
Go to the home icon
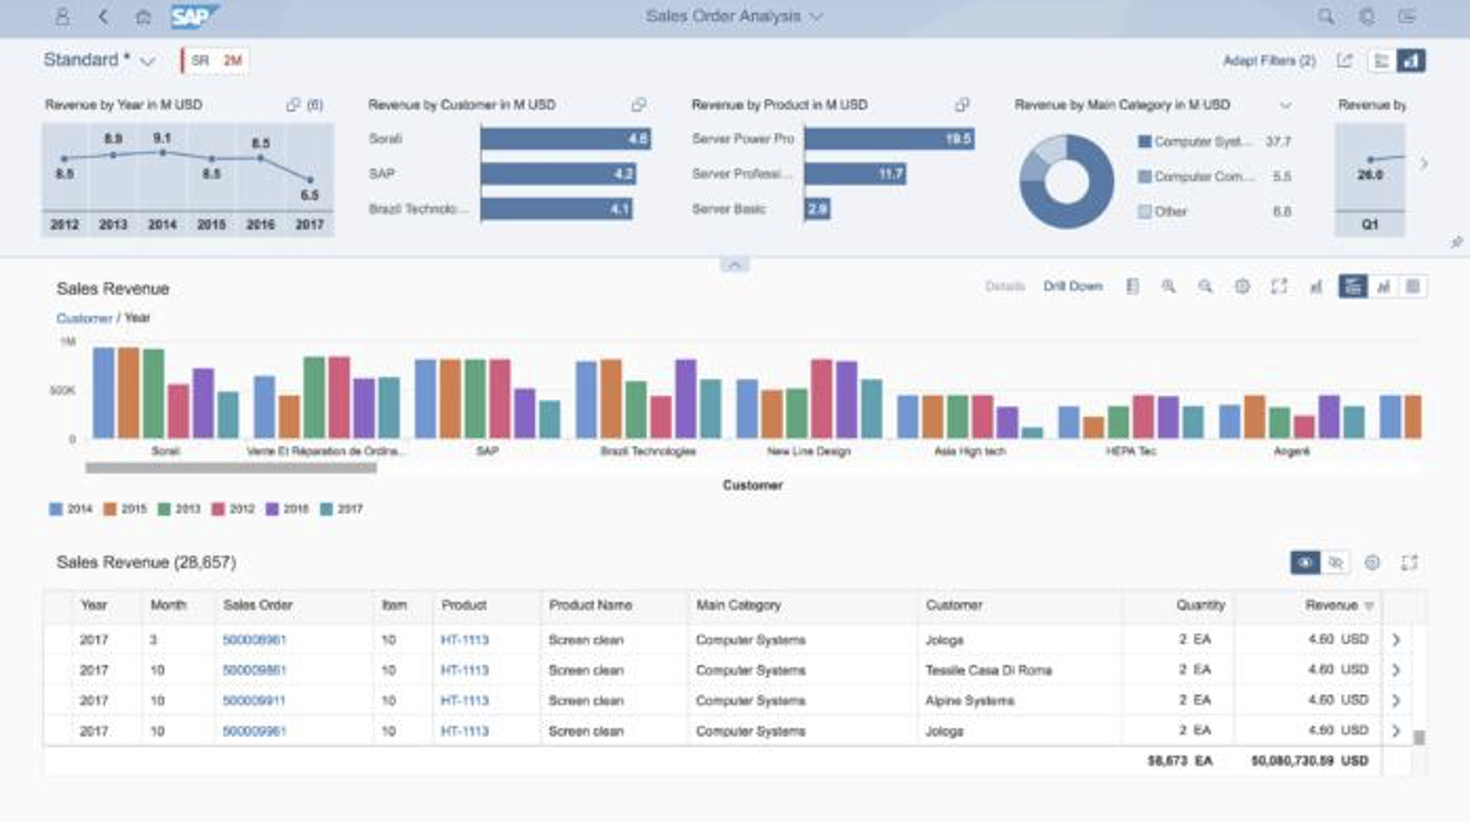click(x=143, y=17)
